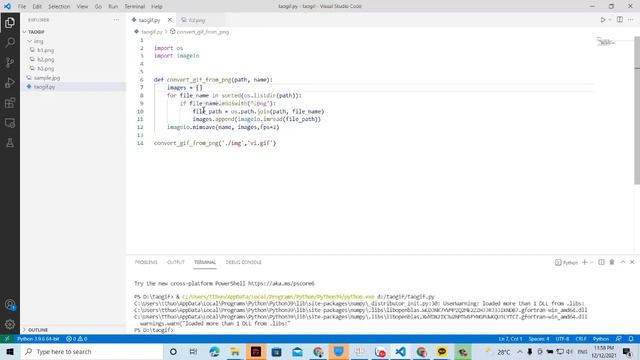This screenshot has height=360, width=640.
Task: Click the Windows Start button
Action: pyautogui.click(x=10, y=352)
